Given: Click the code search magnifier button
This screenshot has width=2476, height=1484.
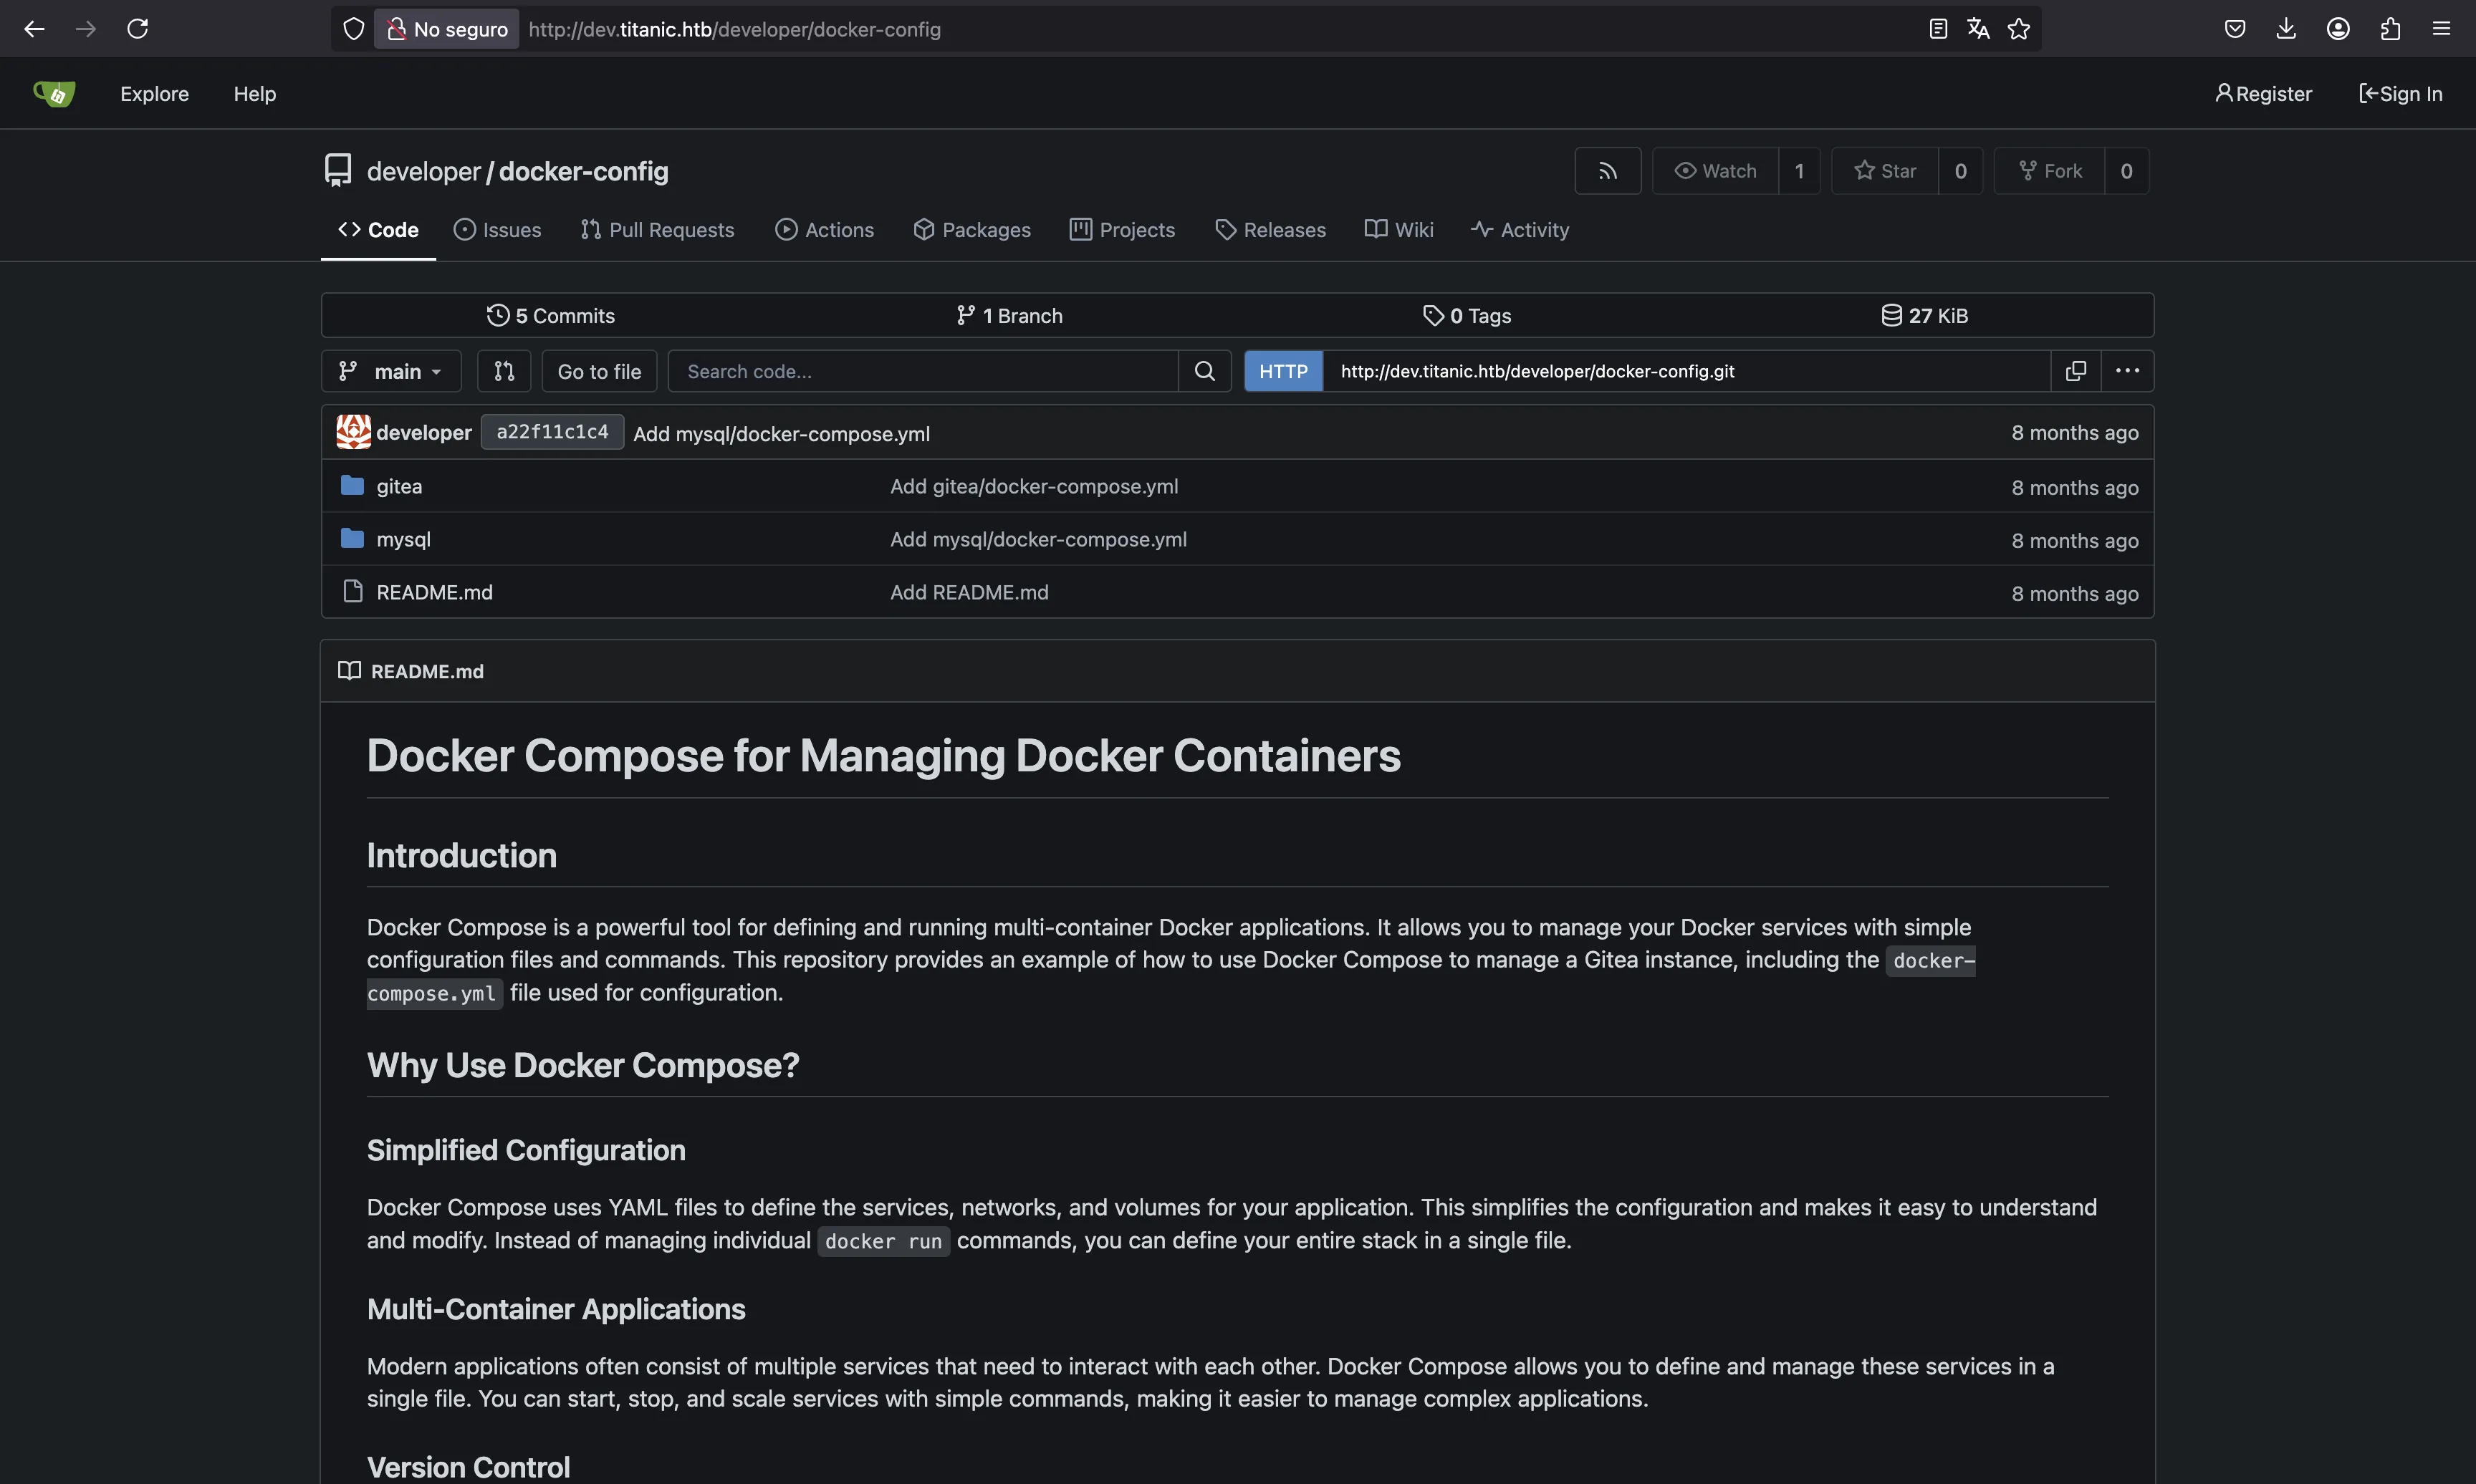Looking at the screenshot, I should coord(1205,371).
